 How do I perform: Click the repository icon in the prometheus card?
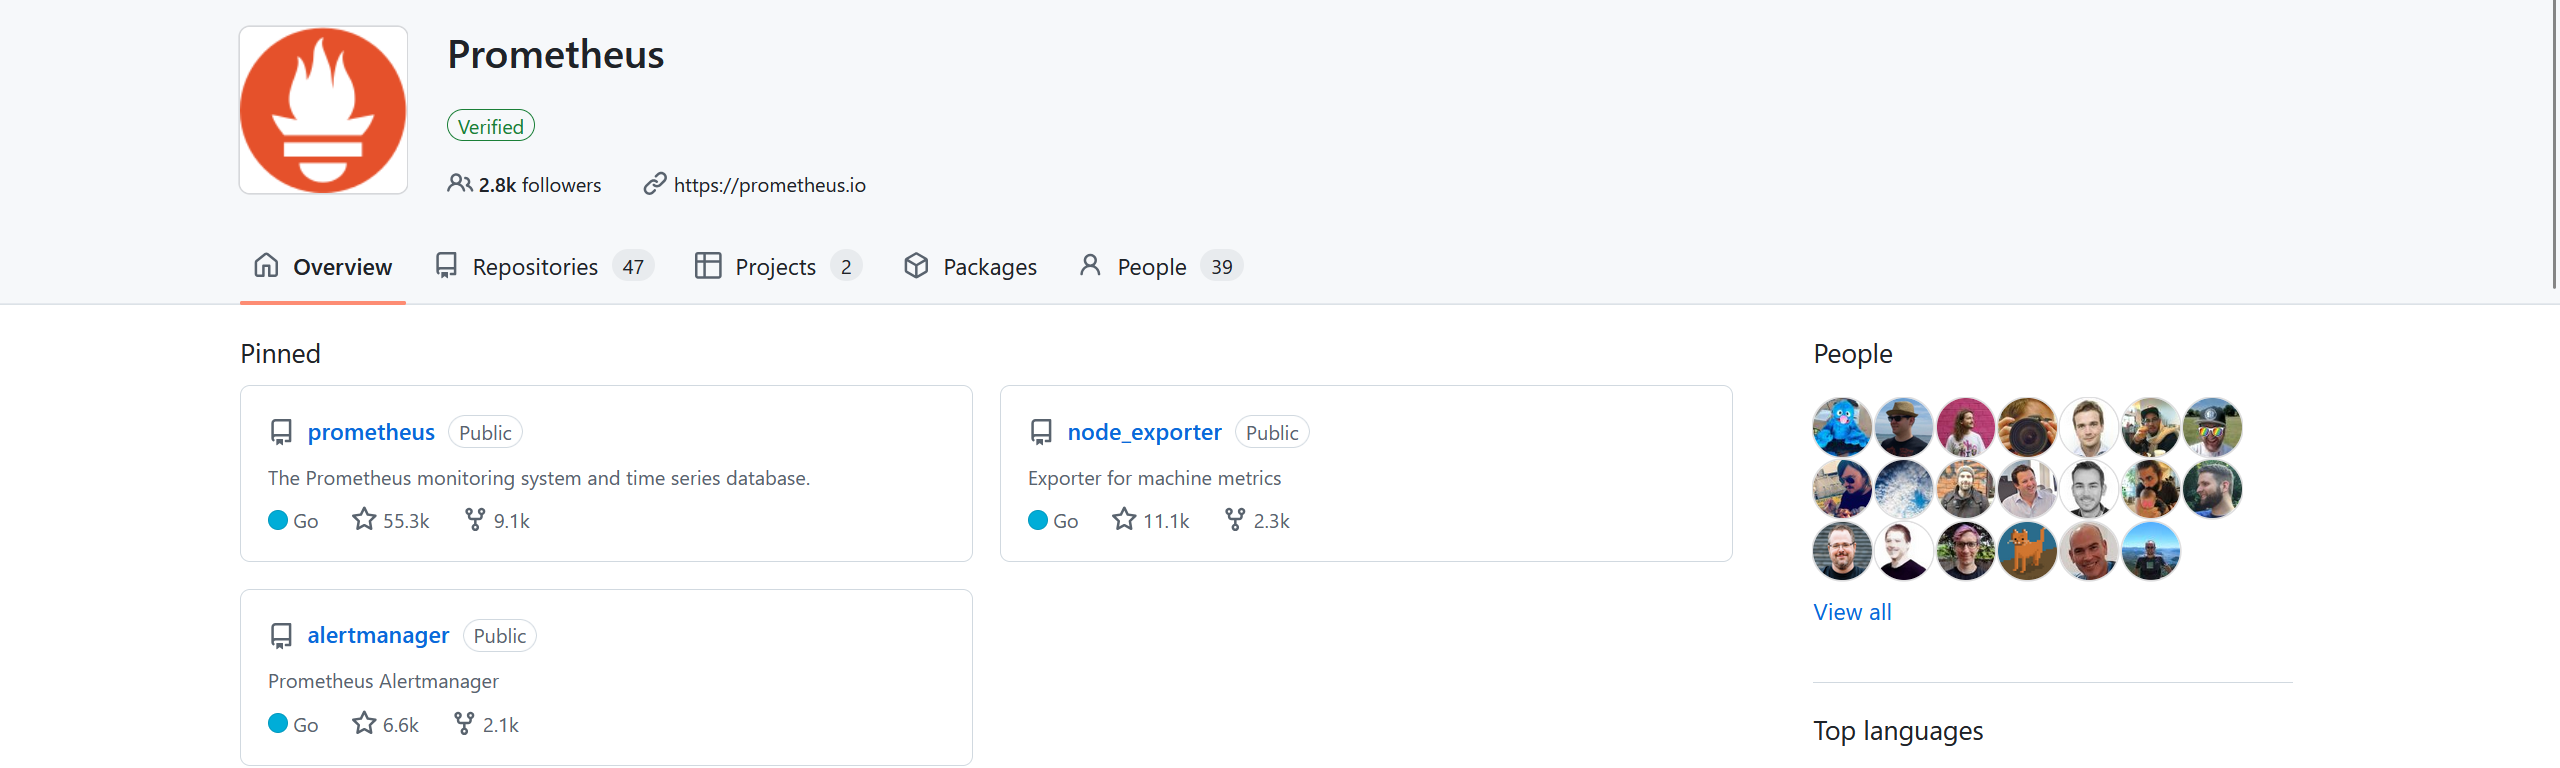[281, 432]
